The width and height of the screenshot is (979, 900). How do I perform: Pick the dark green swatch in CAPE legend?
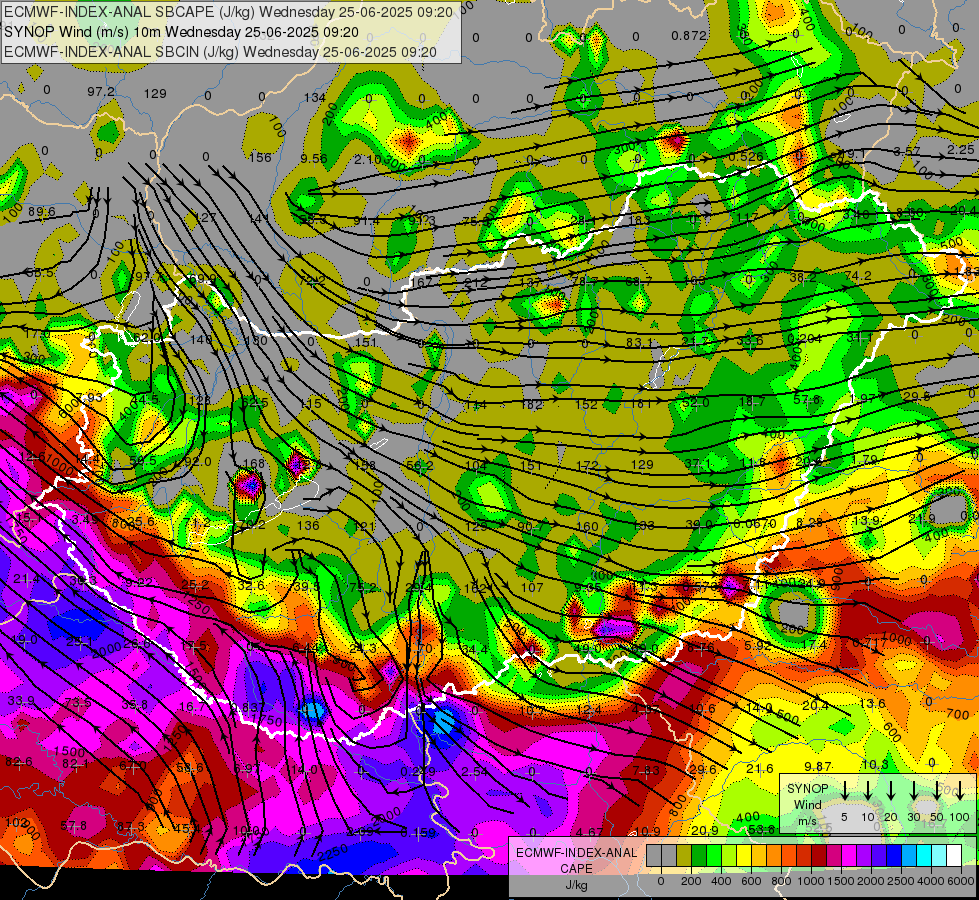point(699,856)
